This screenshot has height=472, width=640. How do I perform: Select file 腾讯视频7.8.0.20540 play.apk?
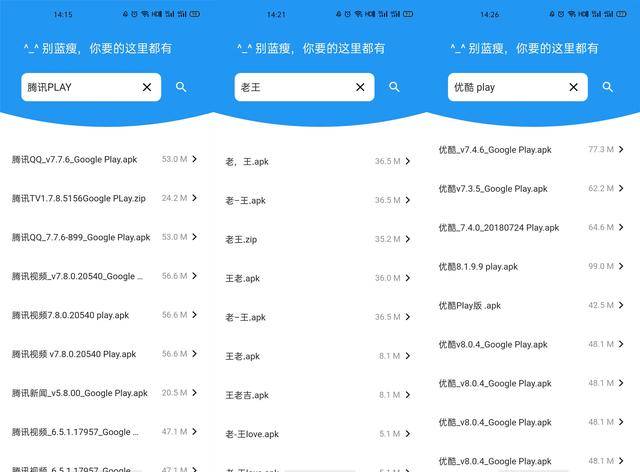[70, 315]
